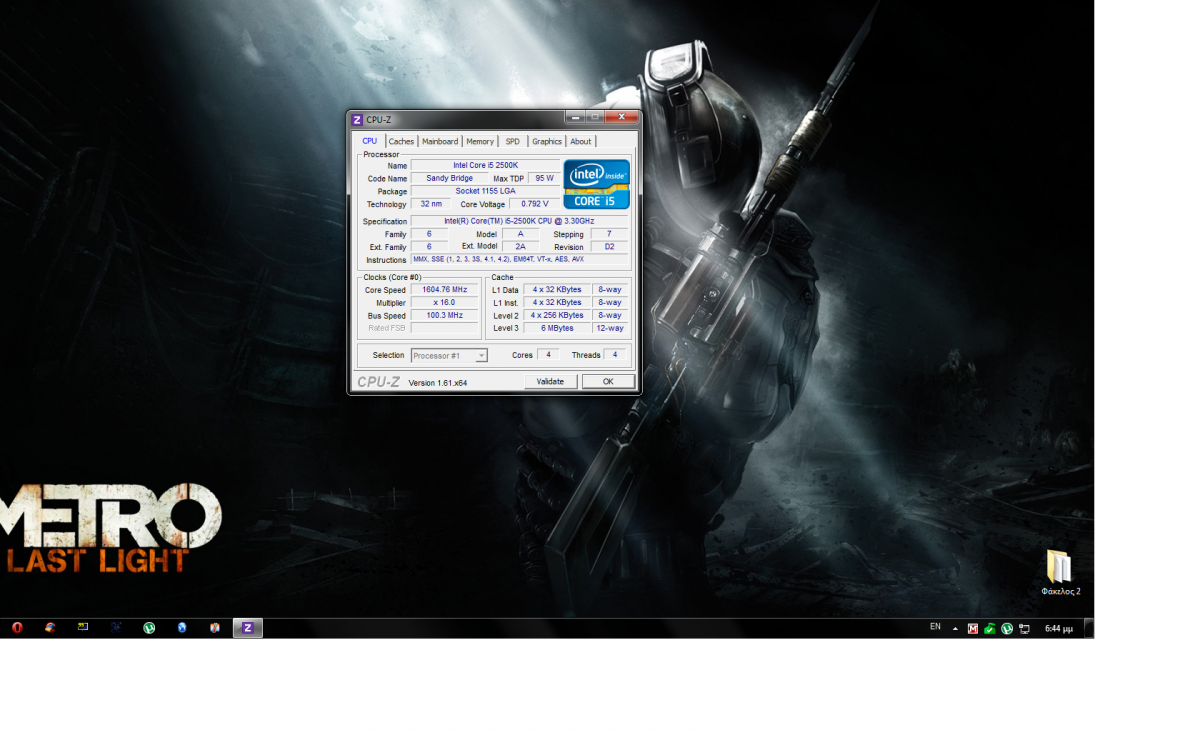Screen dimensions: 1200x750
Task: Click the CPU-Z title bar icon
Action: 357,119
